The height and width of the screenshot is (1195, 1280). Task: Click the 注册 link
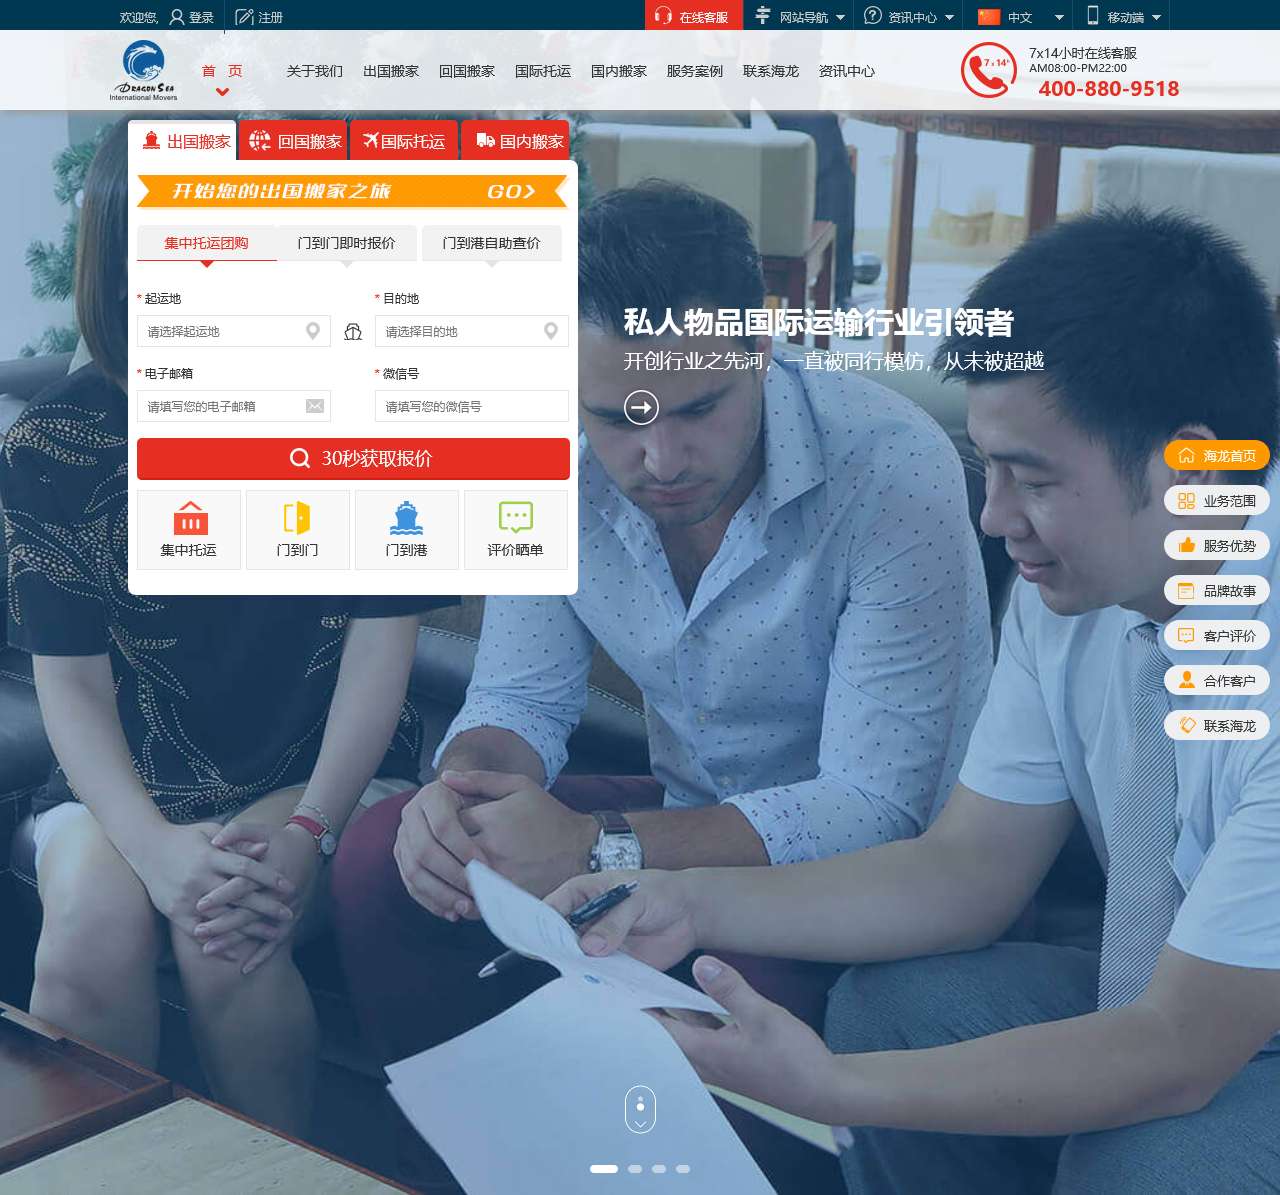[271, 17]
